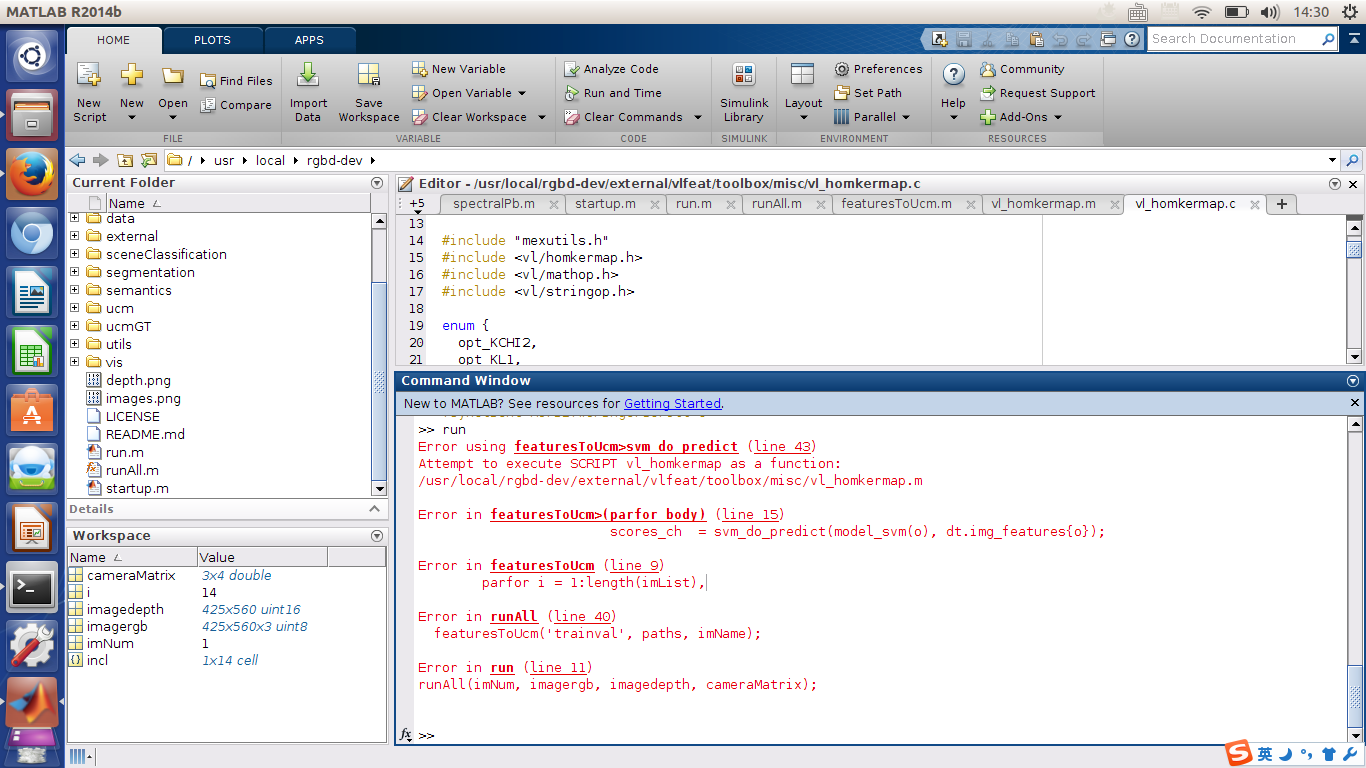Click the New Variable button
This screenshot has height=768, width=1366.
click(459, 69)
